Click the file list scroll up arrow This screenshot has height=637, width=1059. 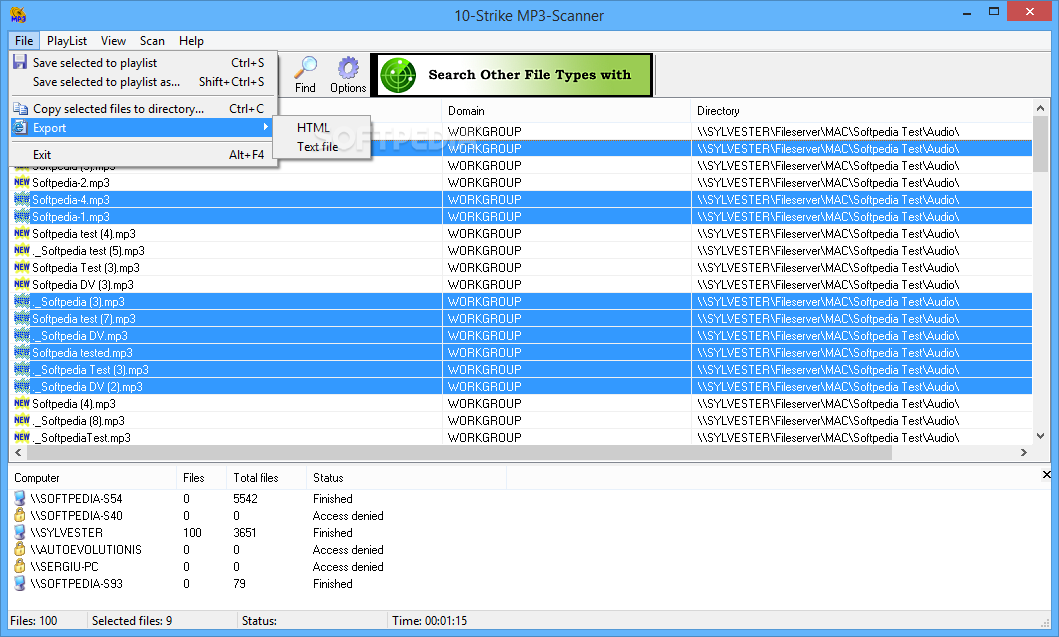pyautogui.click(x=1040, y=108)
